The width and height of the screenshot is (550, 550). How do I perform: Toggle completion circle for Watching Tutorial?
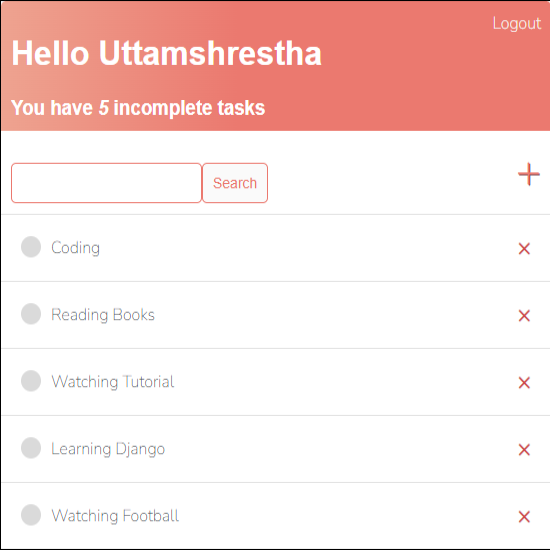click(x=31, y=381)
